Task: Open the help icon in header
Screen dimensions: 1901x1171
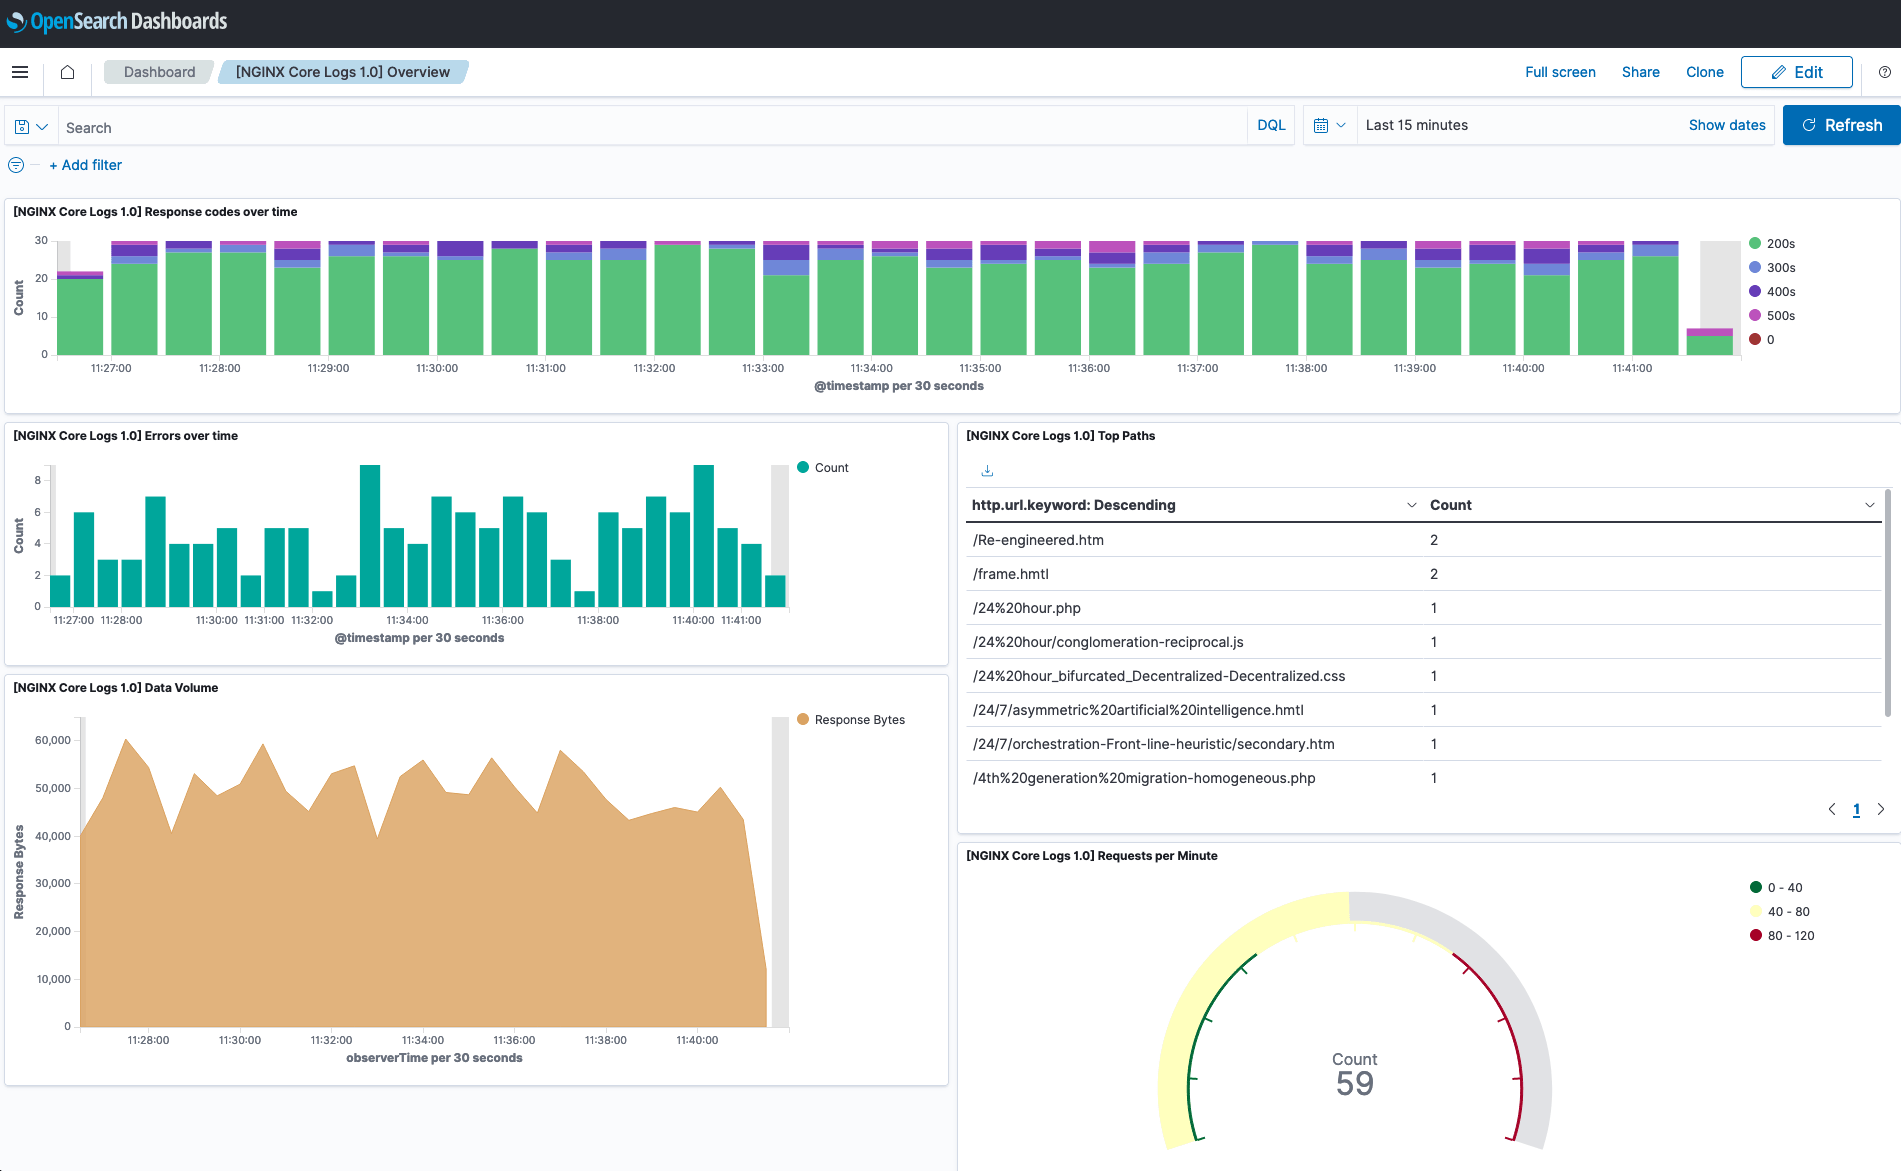Action: (1884, 72)
